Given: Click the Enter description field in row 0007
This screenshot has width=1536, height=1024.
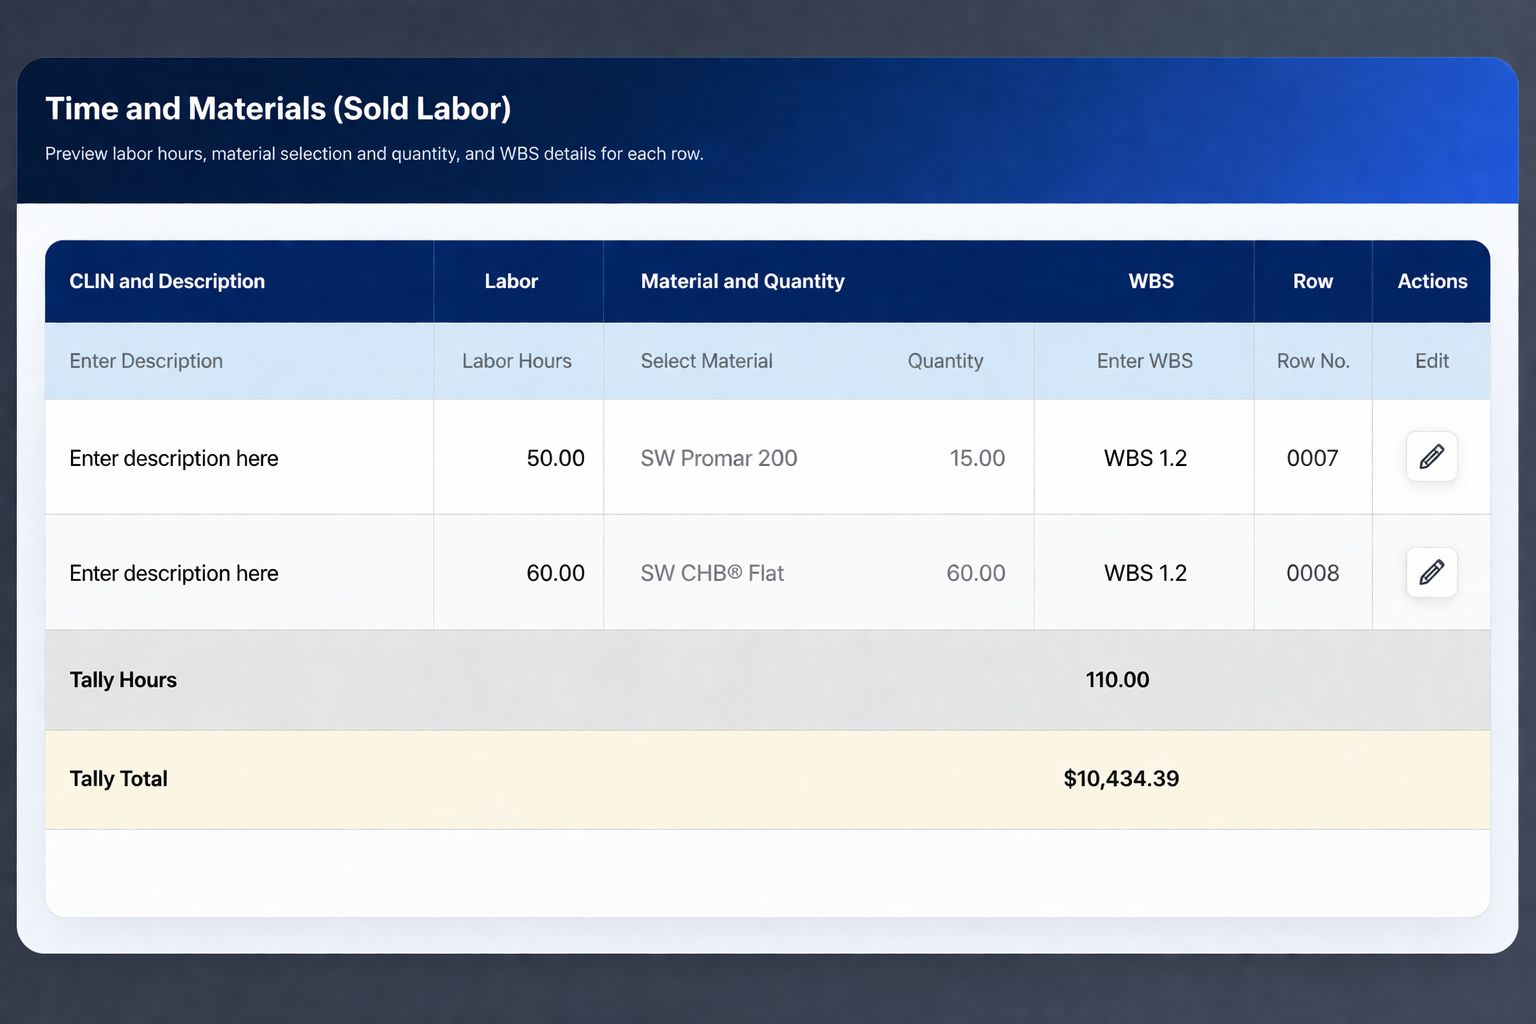Looking at the screenshot, I should [173, 457].
